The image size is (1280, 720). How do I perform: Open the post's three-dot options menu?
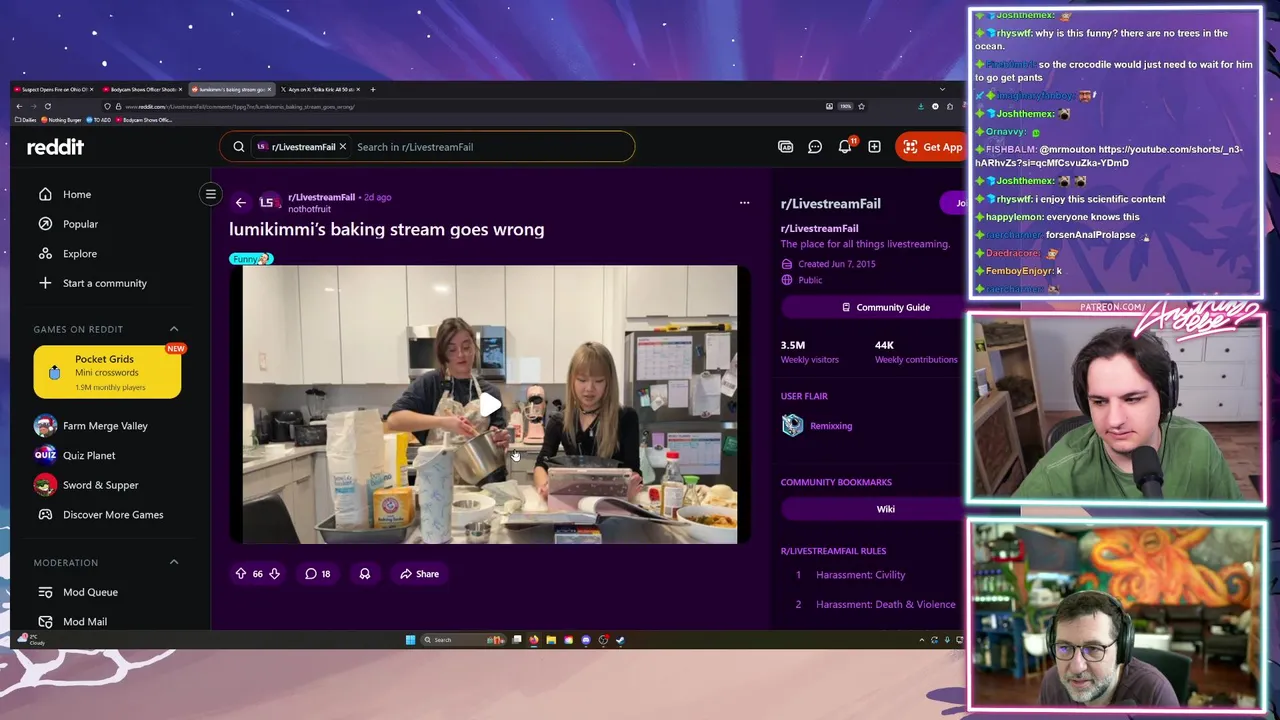pyautogui.click(x=744, y=203)
